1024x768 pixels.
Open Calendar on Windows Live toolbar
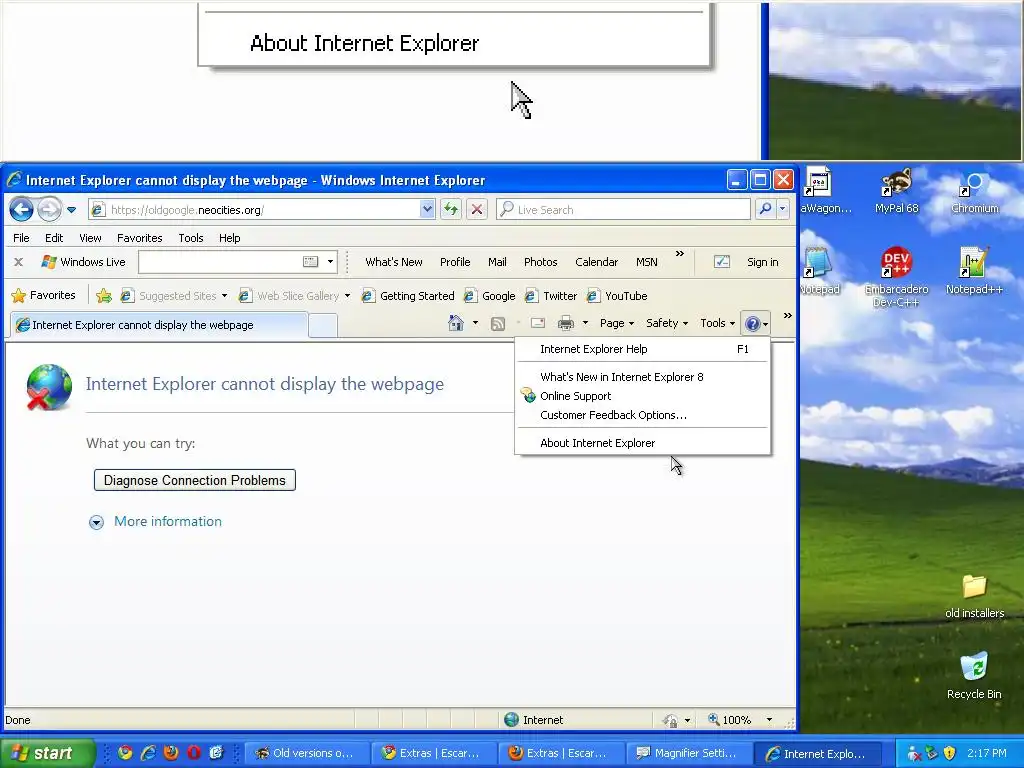click(x=596, y=262)
